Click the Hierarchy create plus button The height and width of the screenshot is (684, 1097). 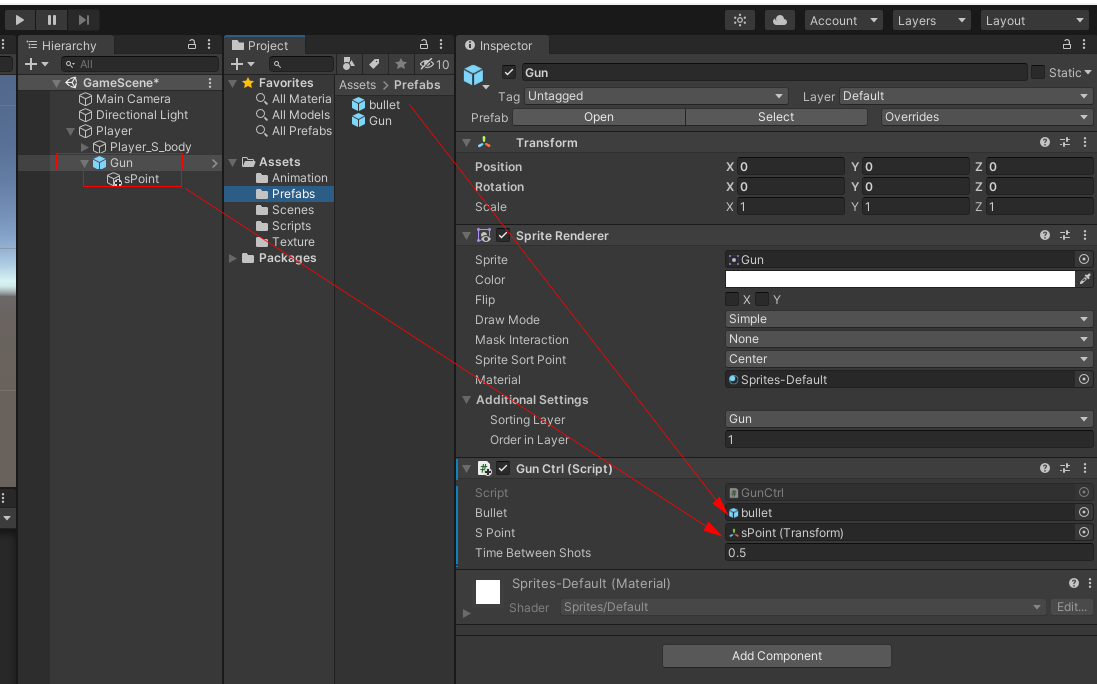(36, 64)
